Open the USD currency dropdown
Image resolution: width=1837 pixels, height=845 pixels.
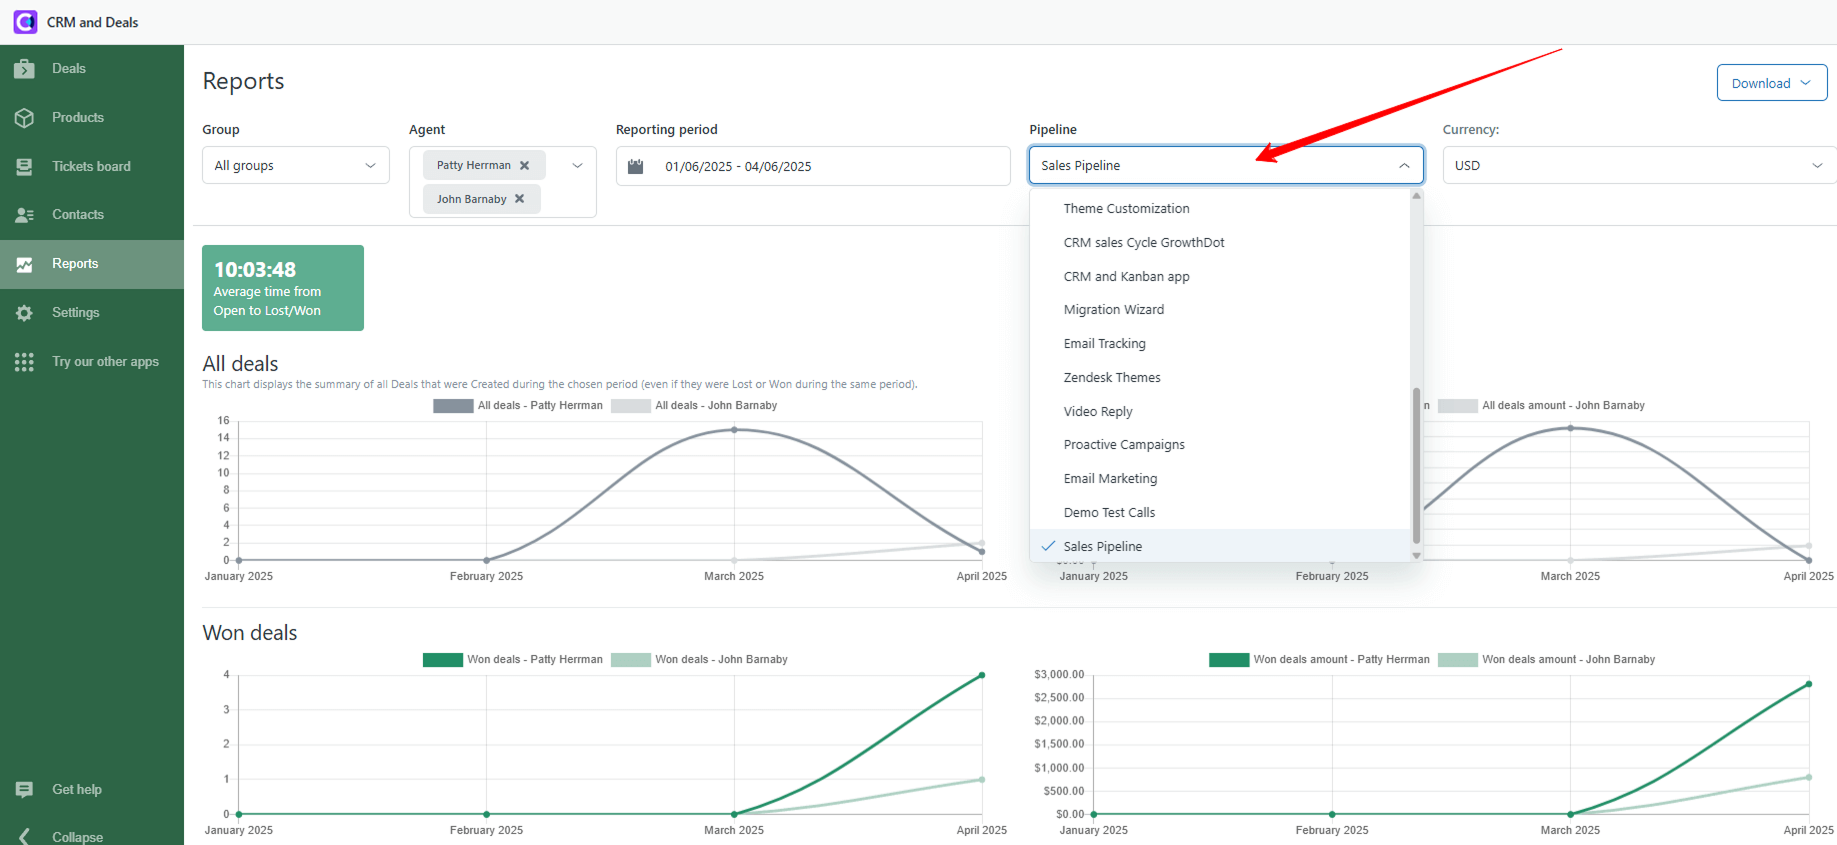click(x=1638, y=166)
